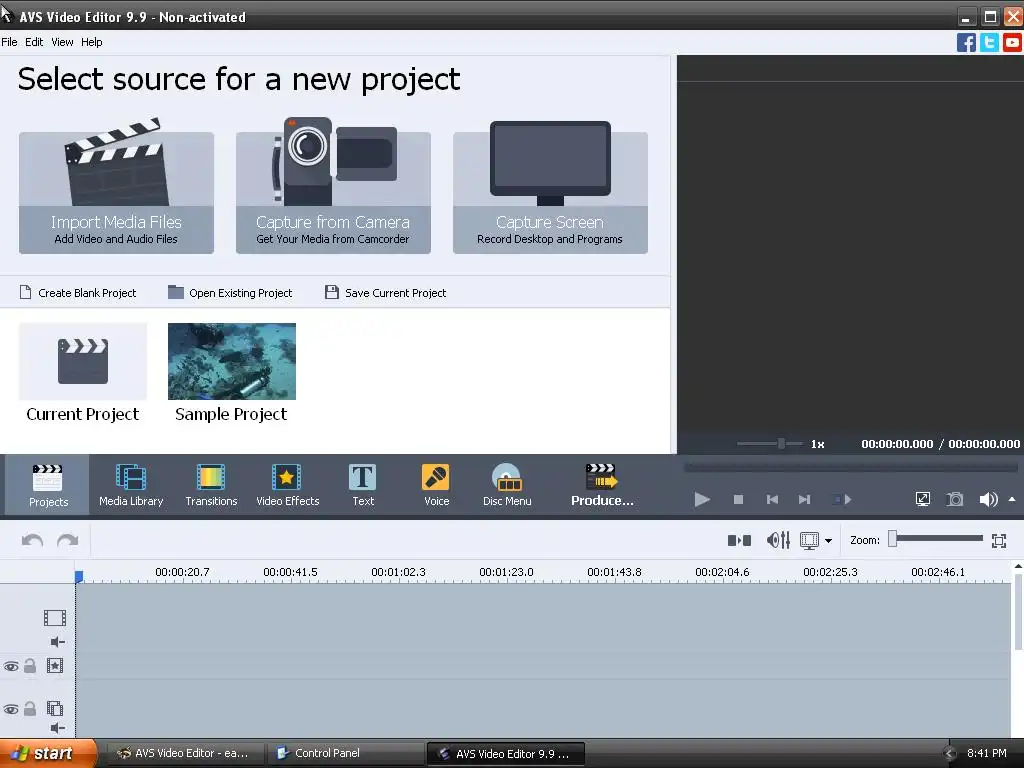Adjust the timeline Zoom slider
The width and height of the screenshot is (1024, 768).
point(936,539)
